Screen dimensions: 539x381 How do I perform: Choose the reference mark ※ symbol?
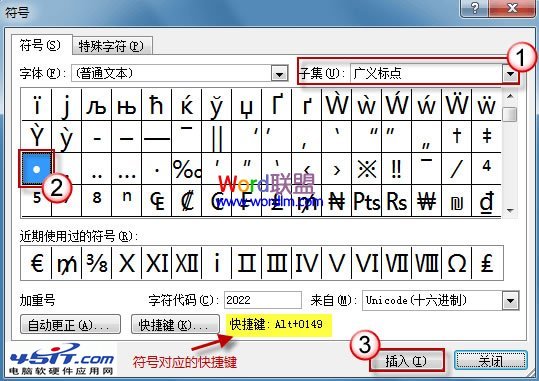click(366, 168)
